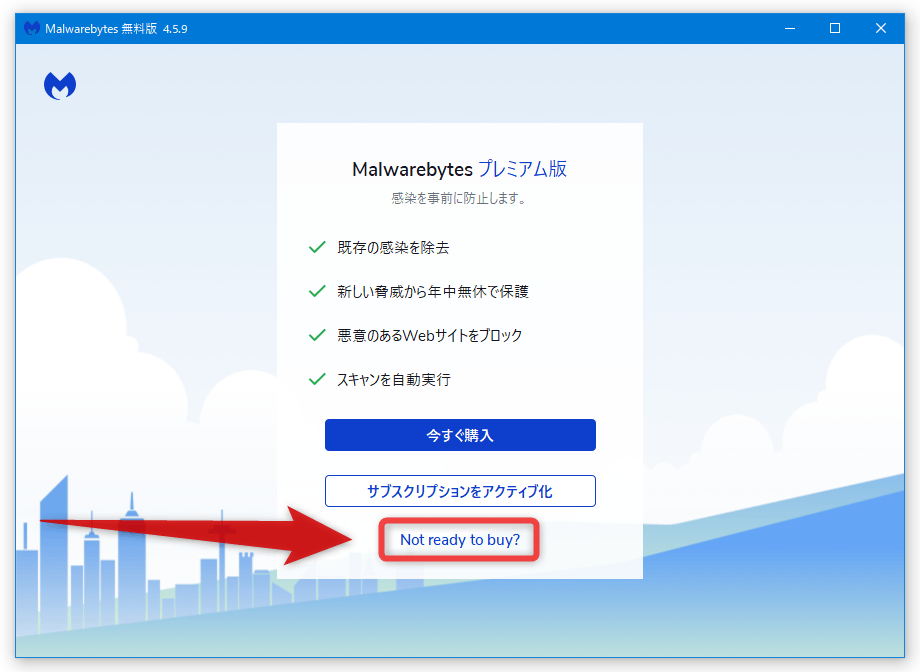920x672 pixels.
Task: Minimize the Malwarebytes window
Action: pos(790,28)
